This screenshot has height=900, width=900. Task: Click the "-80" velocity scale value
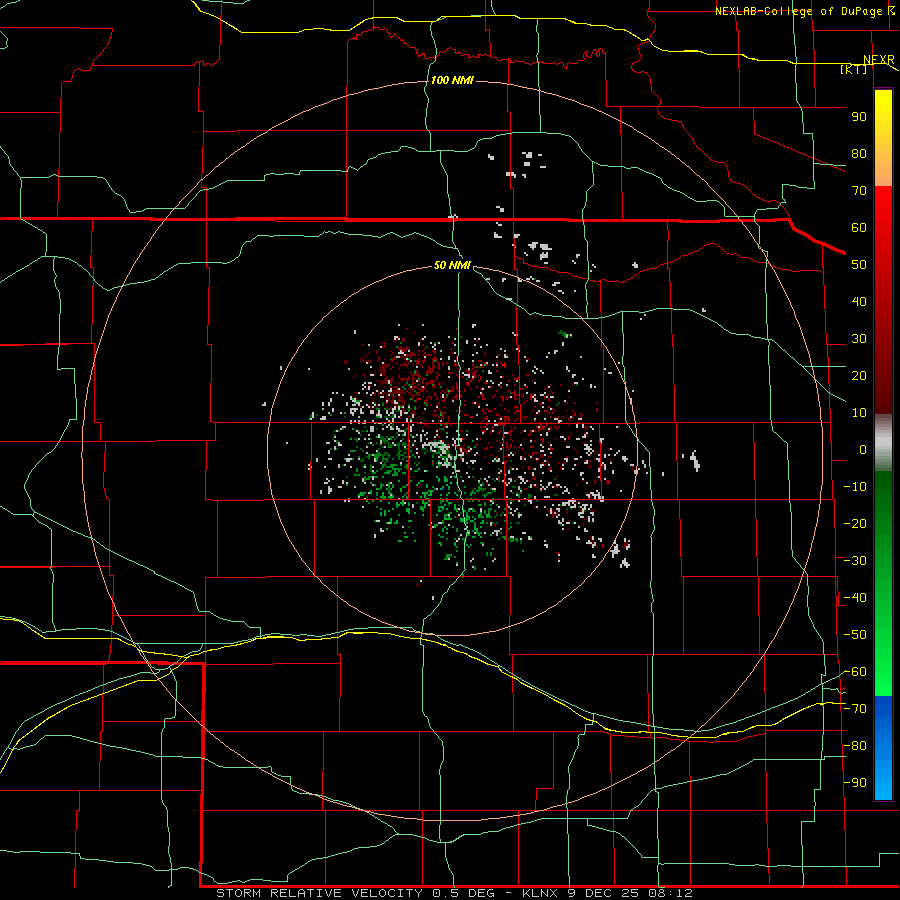[855, 746]
